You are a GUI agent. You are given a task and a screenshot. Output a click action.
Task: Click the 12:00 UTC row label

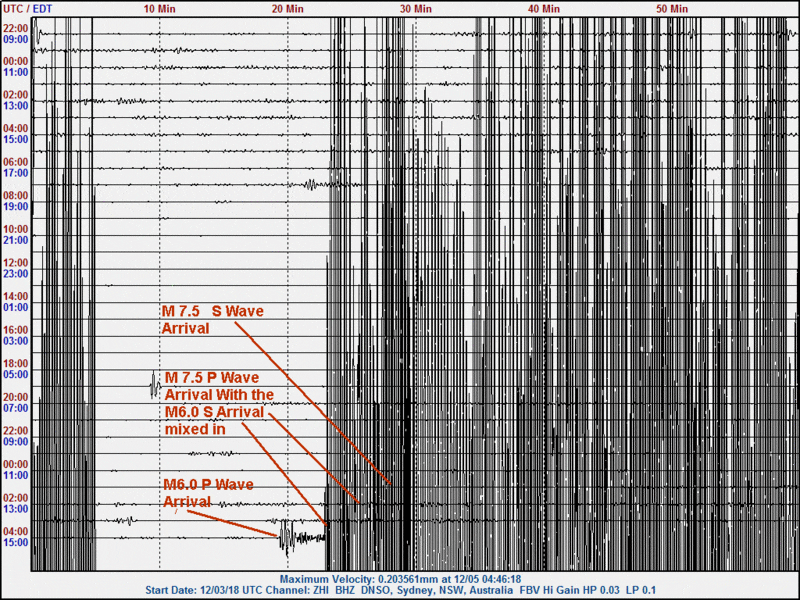coord(16,262)
